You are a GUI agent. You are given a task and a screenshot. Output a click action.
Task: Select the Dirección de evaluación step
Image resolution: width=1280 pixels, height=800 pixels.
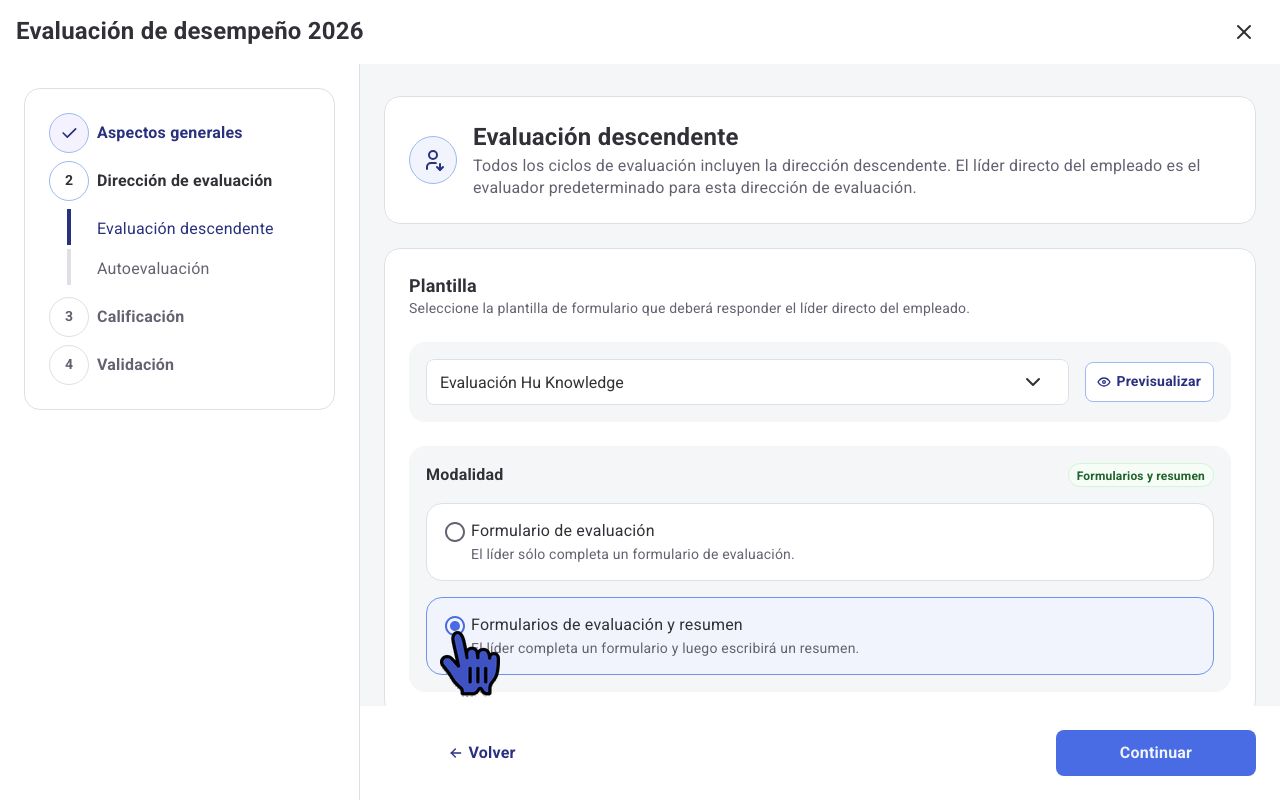pos(184,181)
